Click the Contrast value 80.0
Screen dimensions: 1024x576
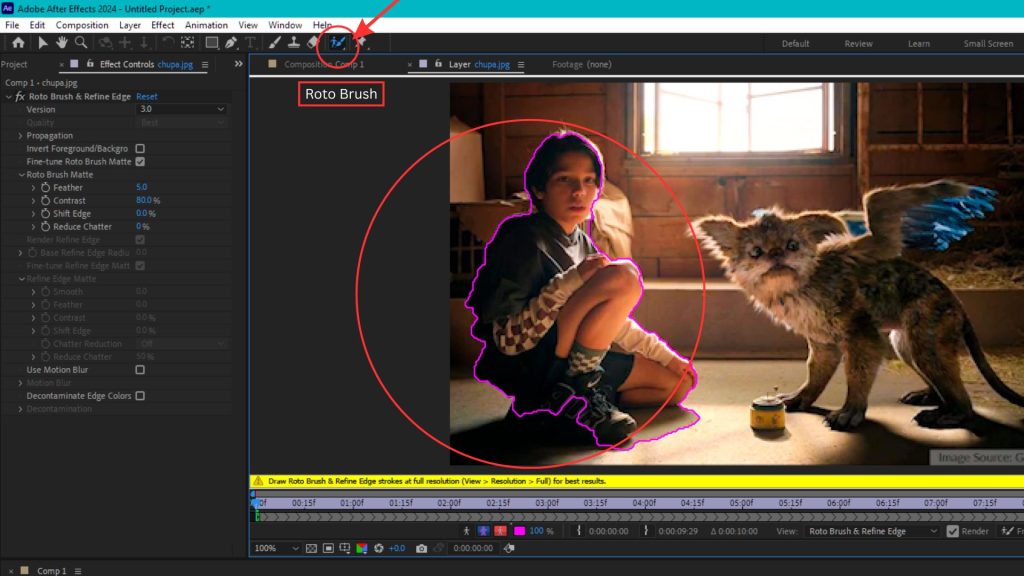point(144,200)
